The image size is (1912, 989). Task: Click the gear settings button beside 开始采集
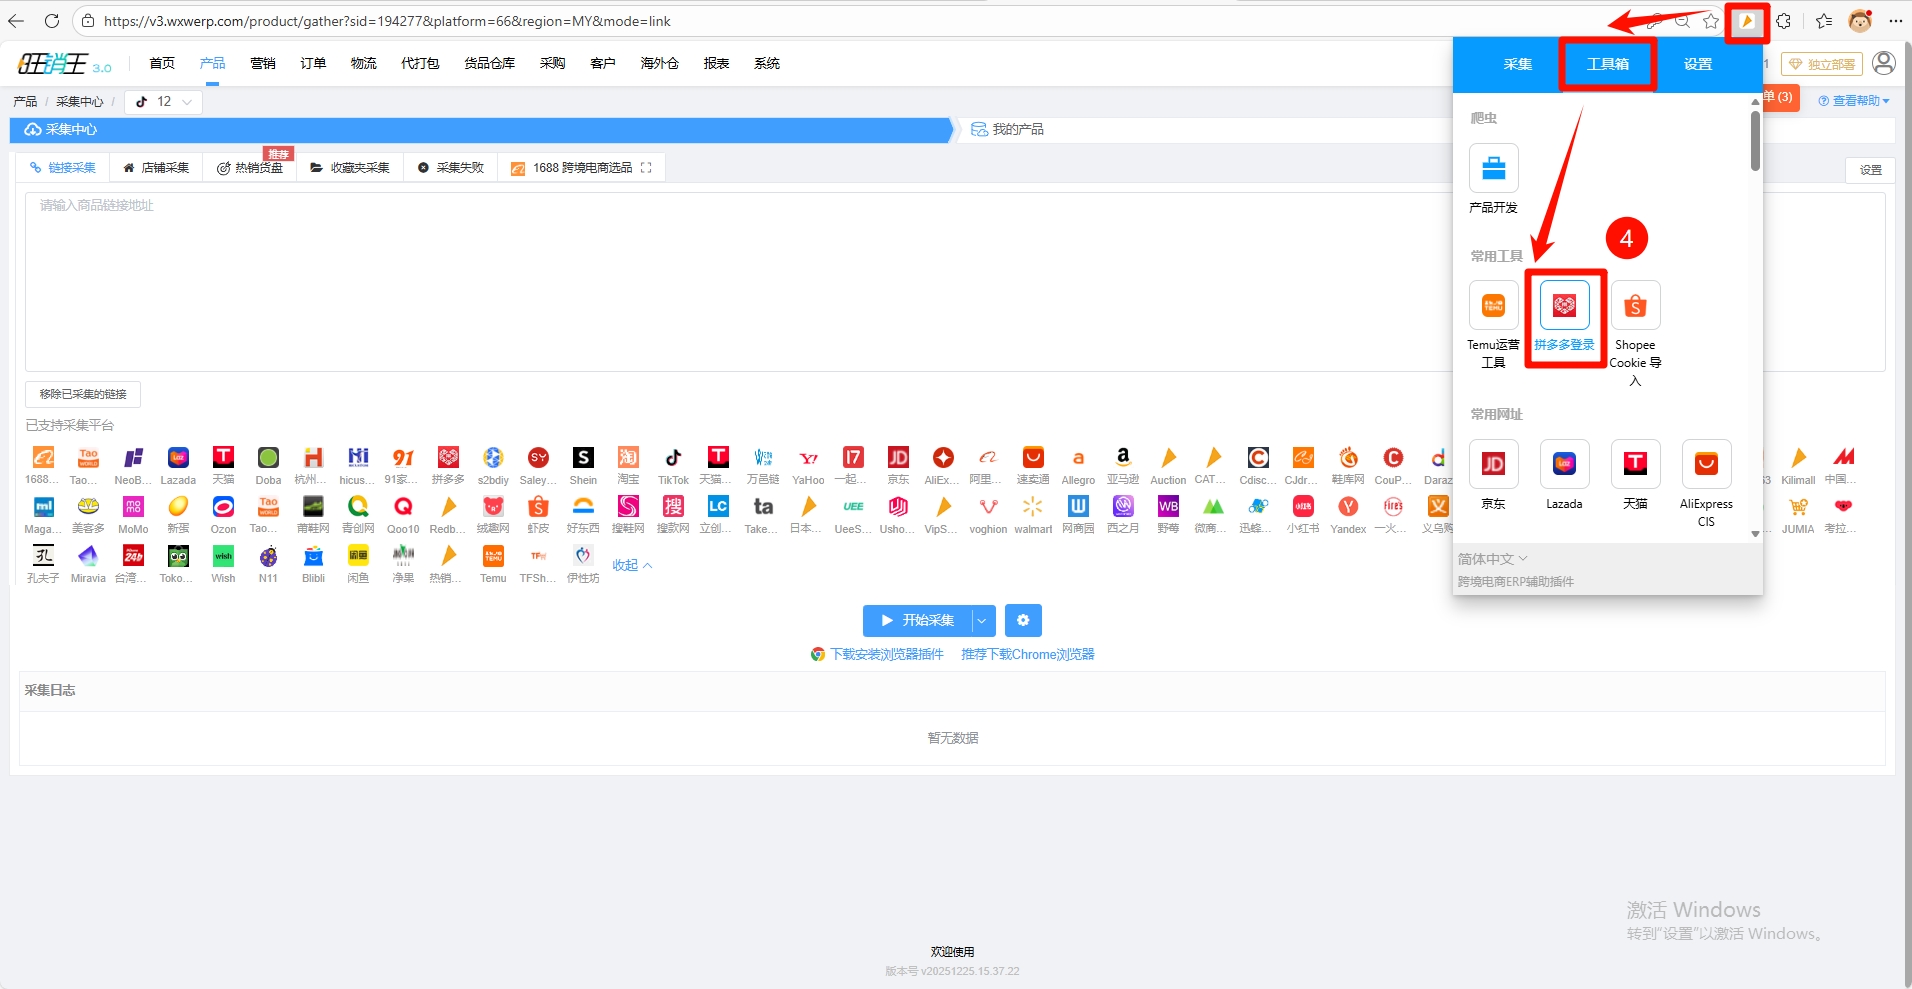(x=1023, y=621)
